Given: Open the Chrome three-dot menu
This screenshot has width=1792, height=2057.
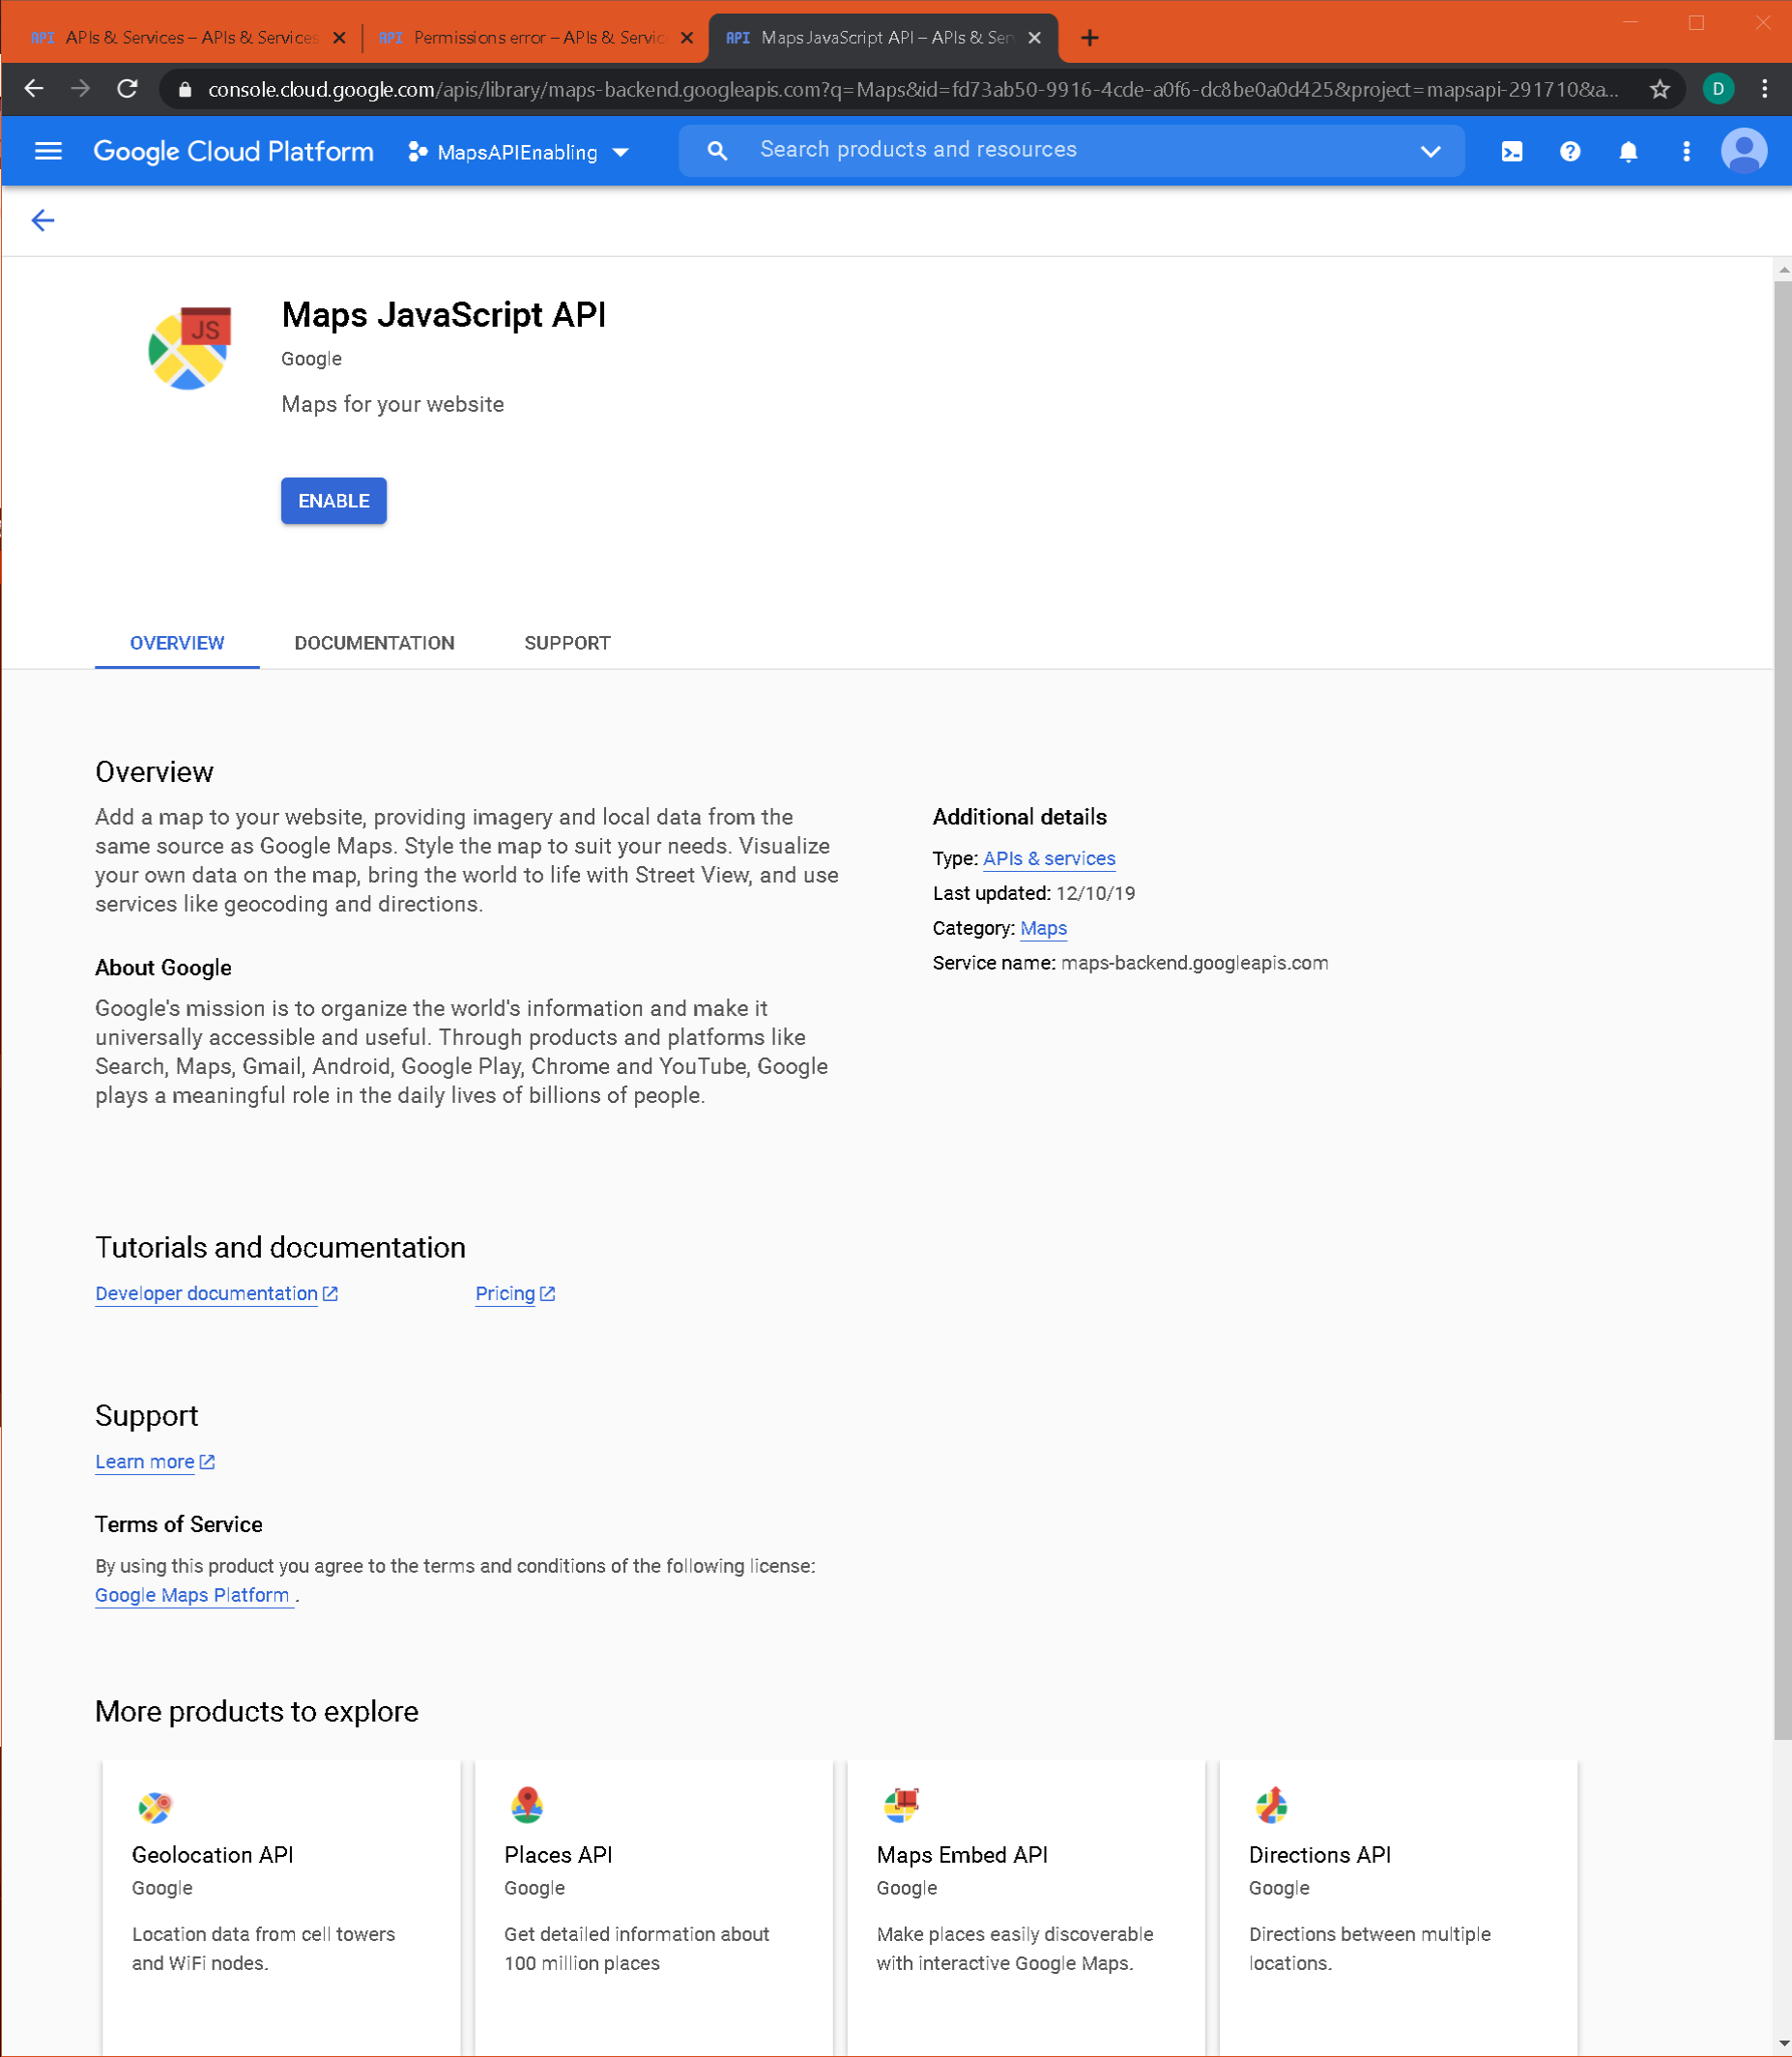Looking at the screenshot, I should (x=1764, y=90).
